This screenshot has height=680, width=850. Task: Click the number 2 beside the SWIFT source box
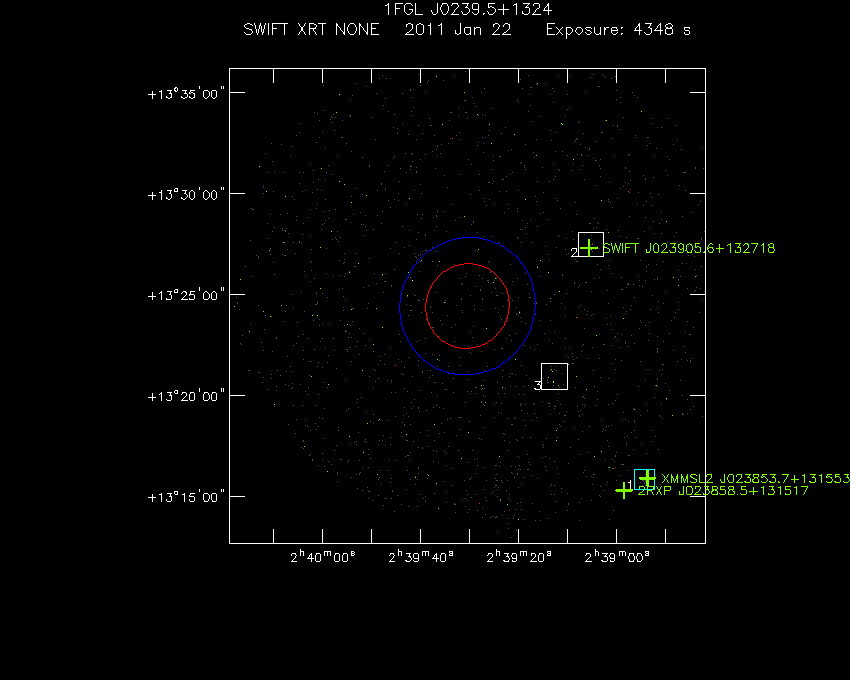tap(574, 253)
